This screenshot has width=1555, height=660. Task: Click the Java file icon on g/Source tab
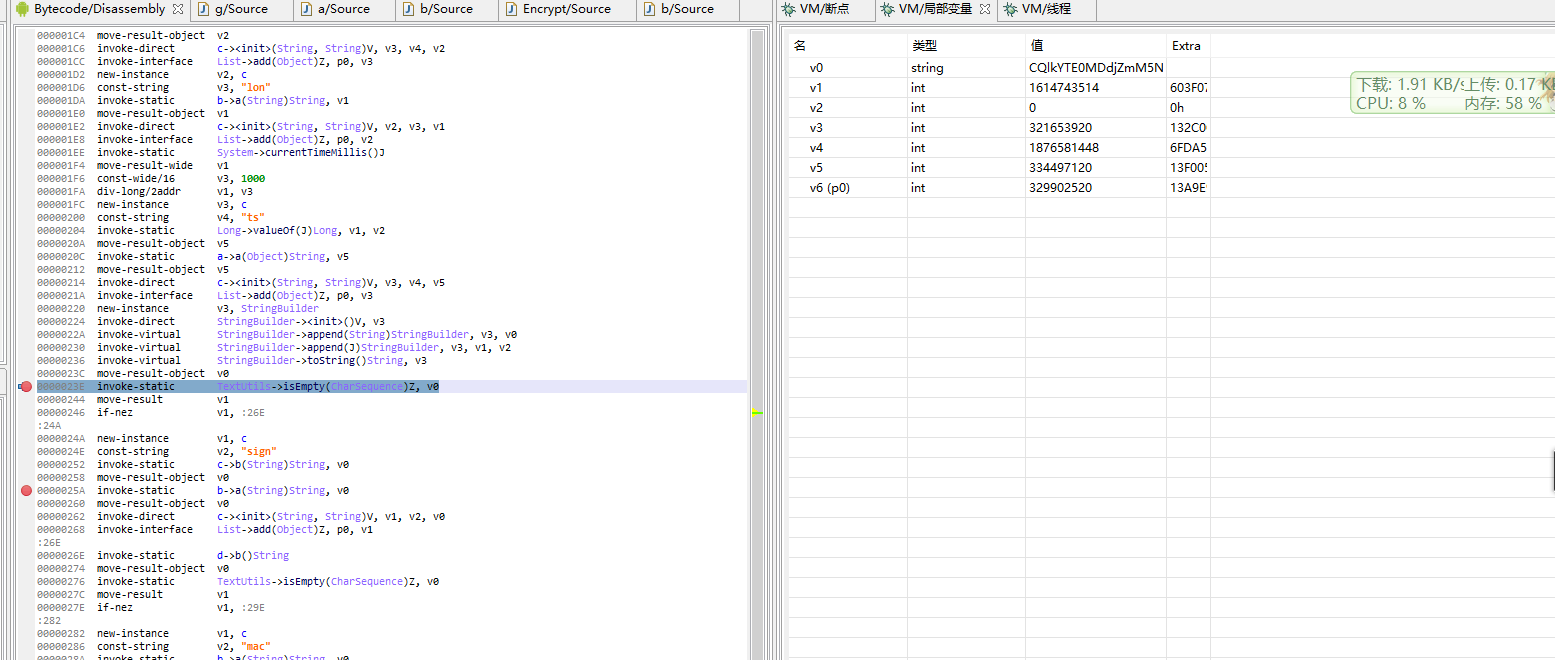click(x=204, y=9)
